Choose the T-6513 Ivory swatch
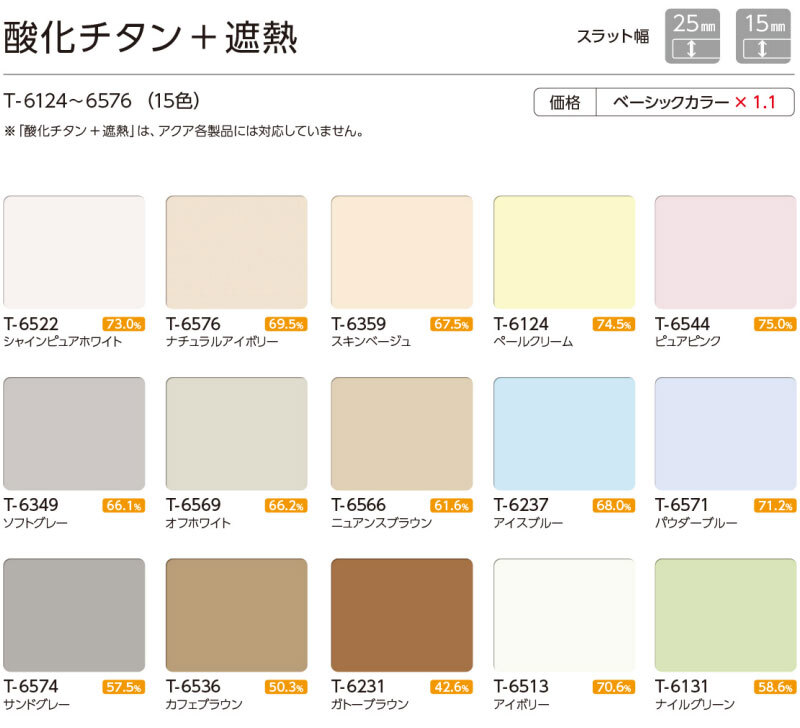 point(564,615)
